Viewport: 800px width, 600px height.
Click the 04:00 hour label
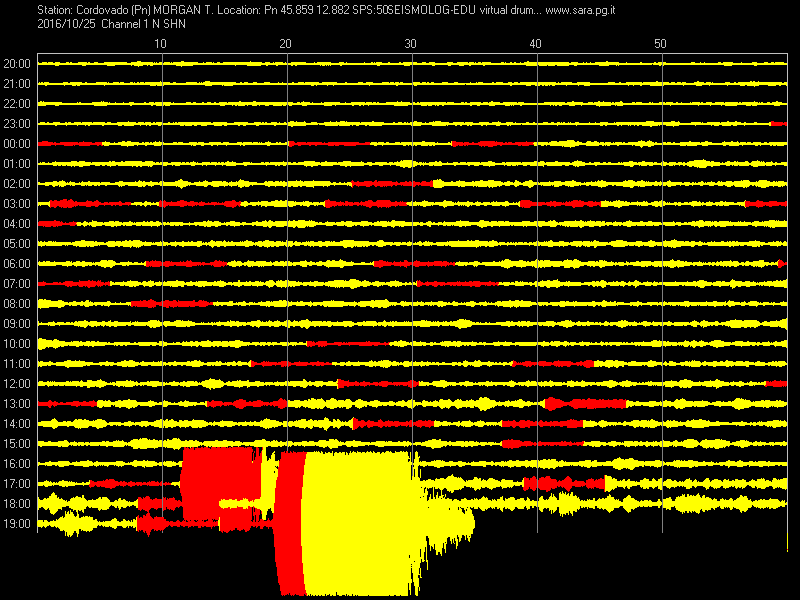(x=17, y=223)
